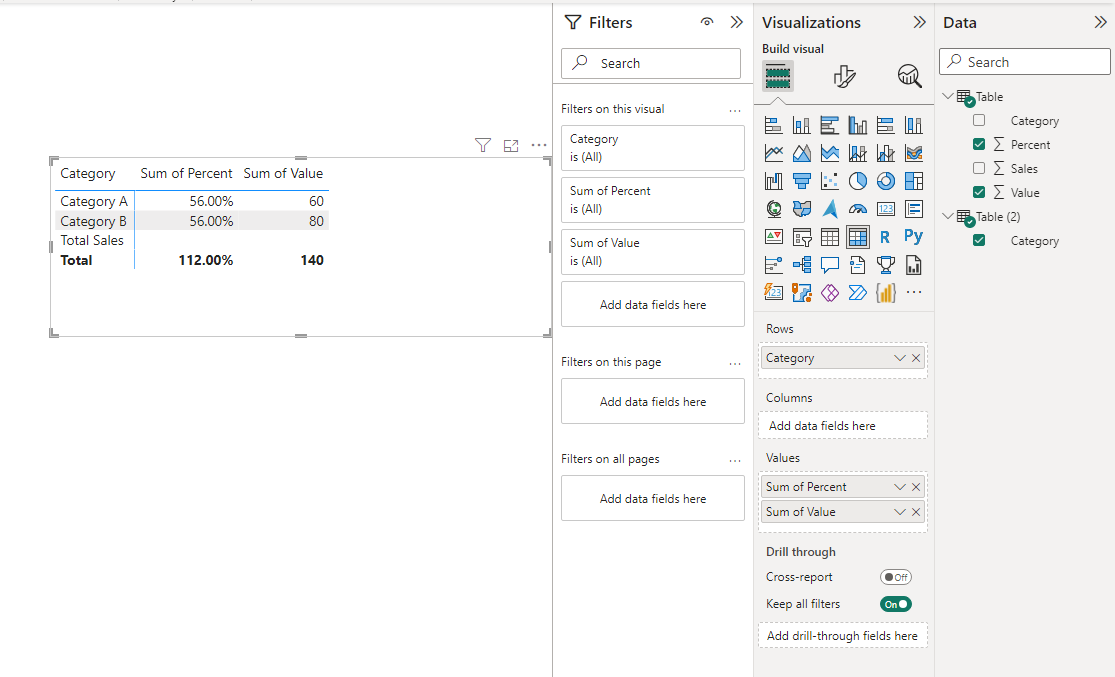The height and width of the screenshot is (677, 1115).
Task: Open Filters on this visual options
Action: point(735,110)
